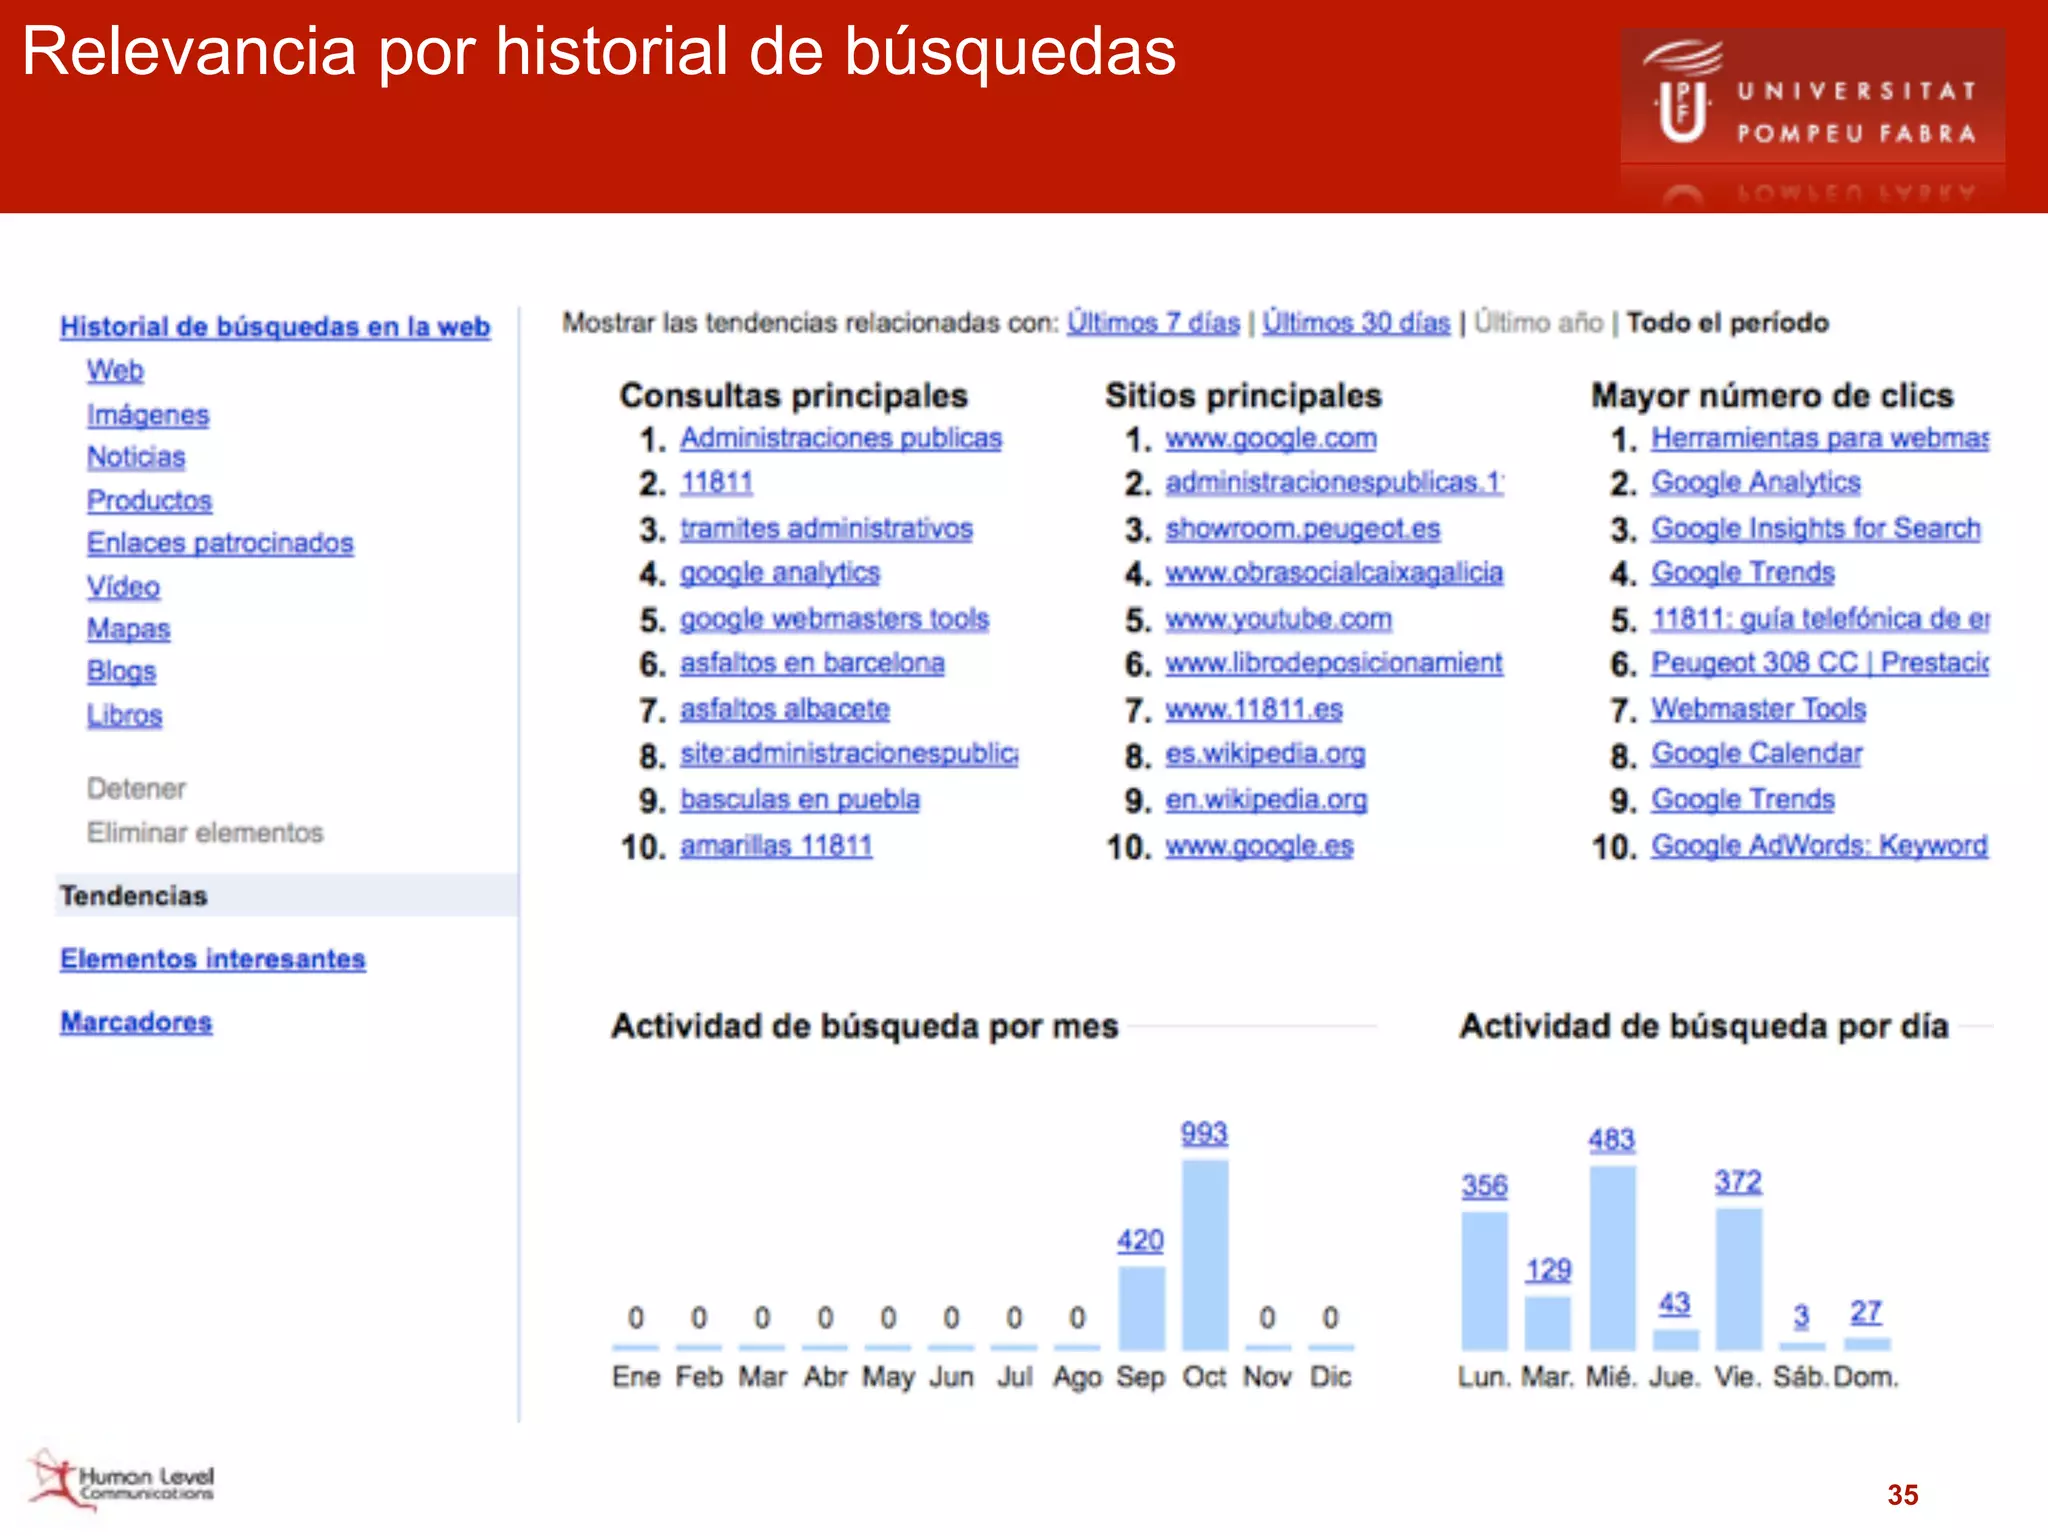The width and height of the screenshot is (2048, 1536).
Task: Open Google AdWords: Keyword link
Action: pyautogui.click(x=1819, y=845)
